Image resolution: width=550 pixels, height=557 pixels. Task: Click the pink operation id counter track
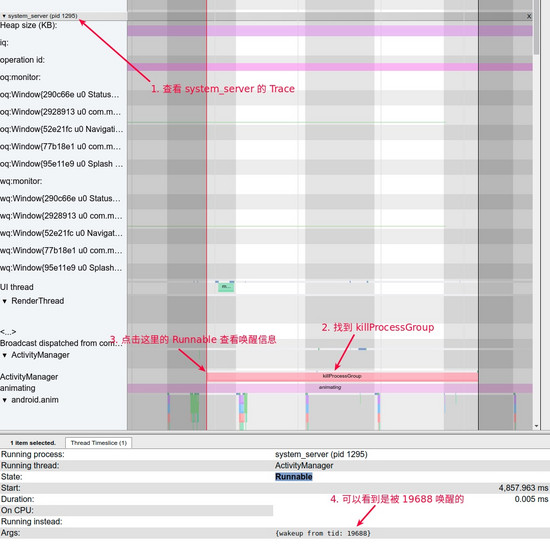pos(330,67)
